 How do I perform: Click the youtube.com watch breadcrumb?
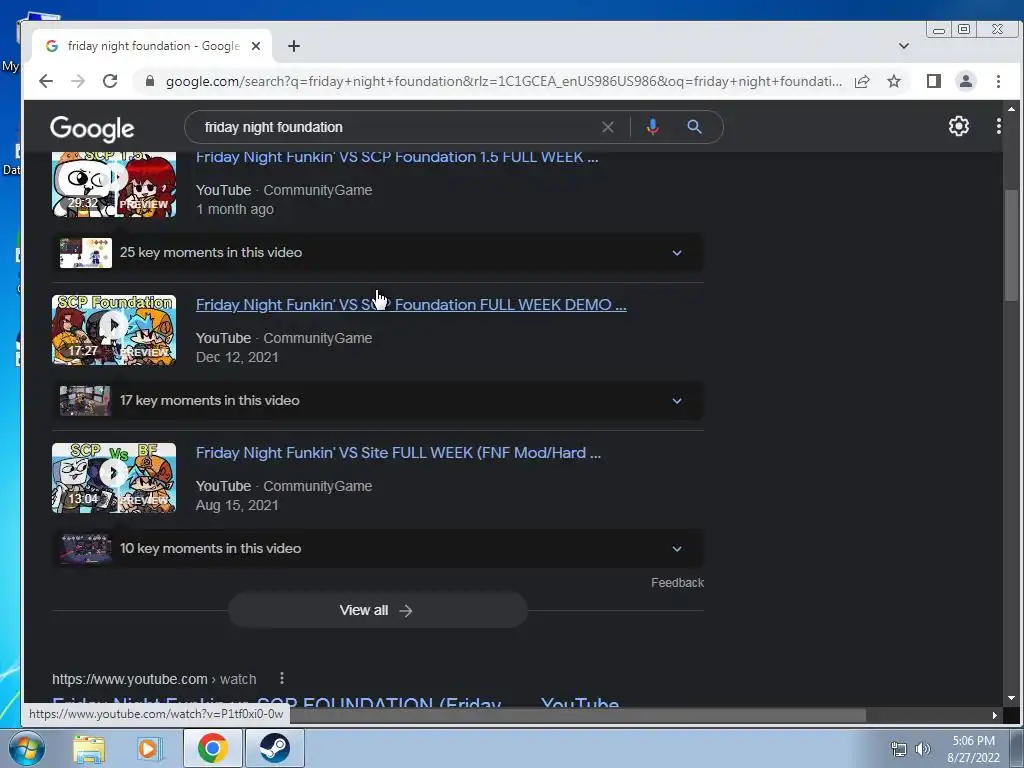click(154, 679)
